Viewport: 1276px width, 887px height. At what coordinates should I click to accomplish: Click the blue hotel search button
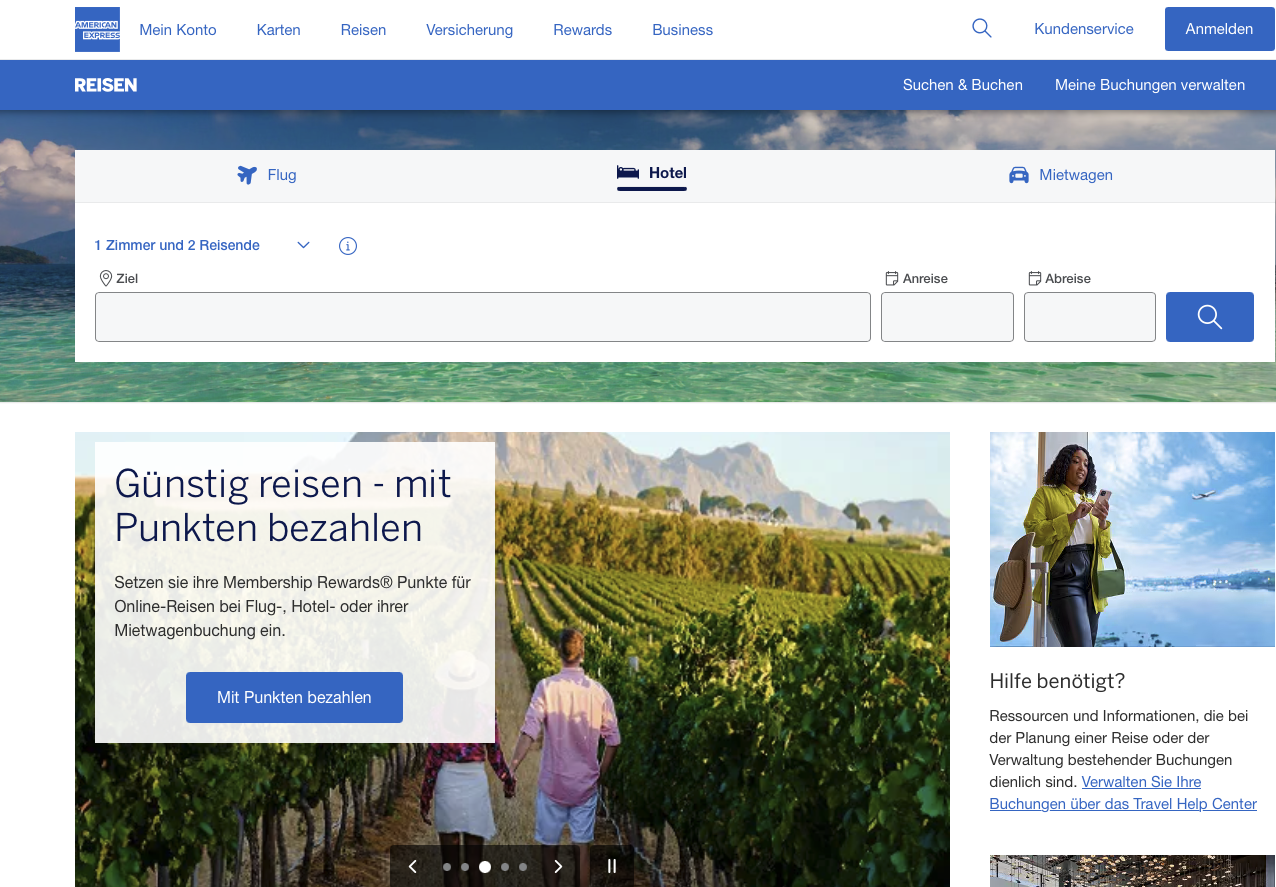(x=1209, y=317)
